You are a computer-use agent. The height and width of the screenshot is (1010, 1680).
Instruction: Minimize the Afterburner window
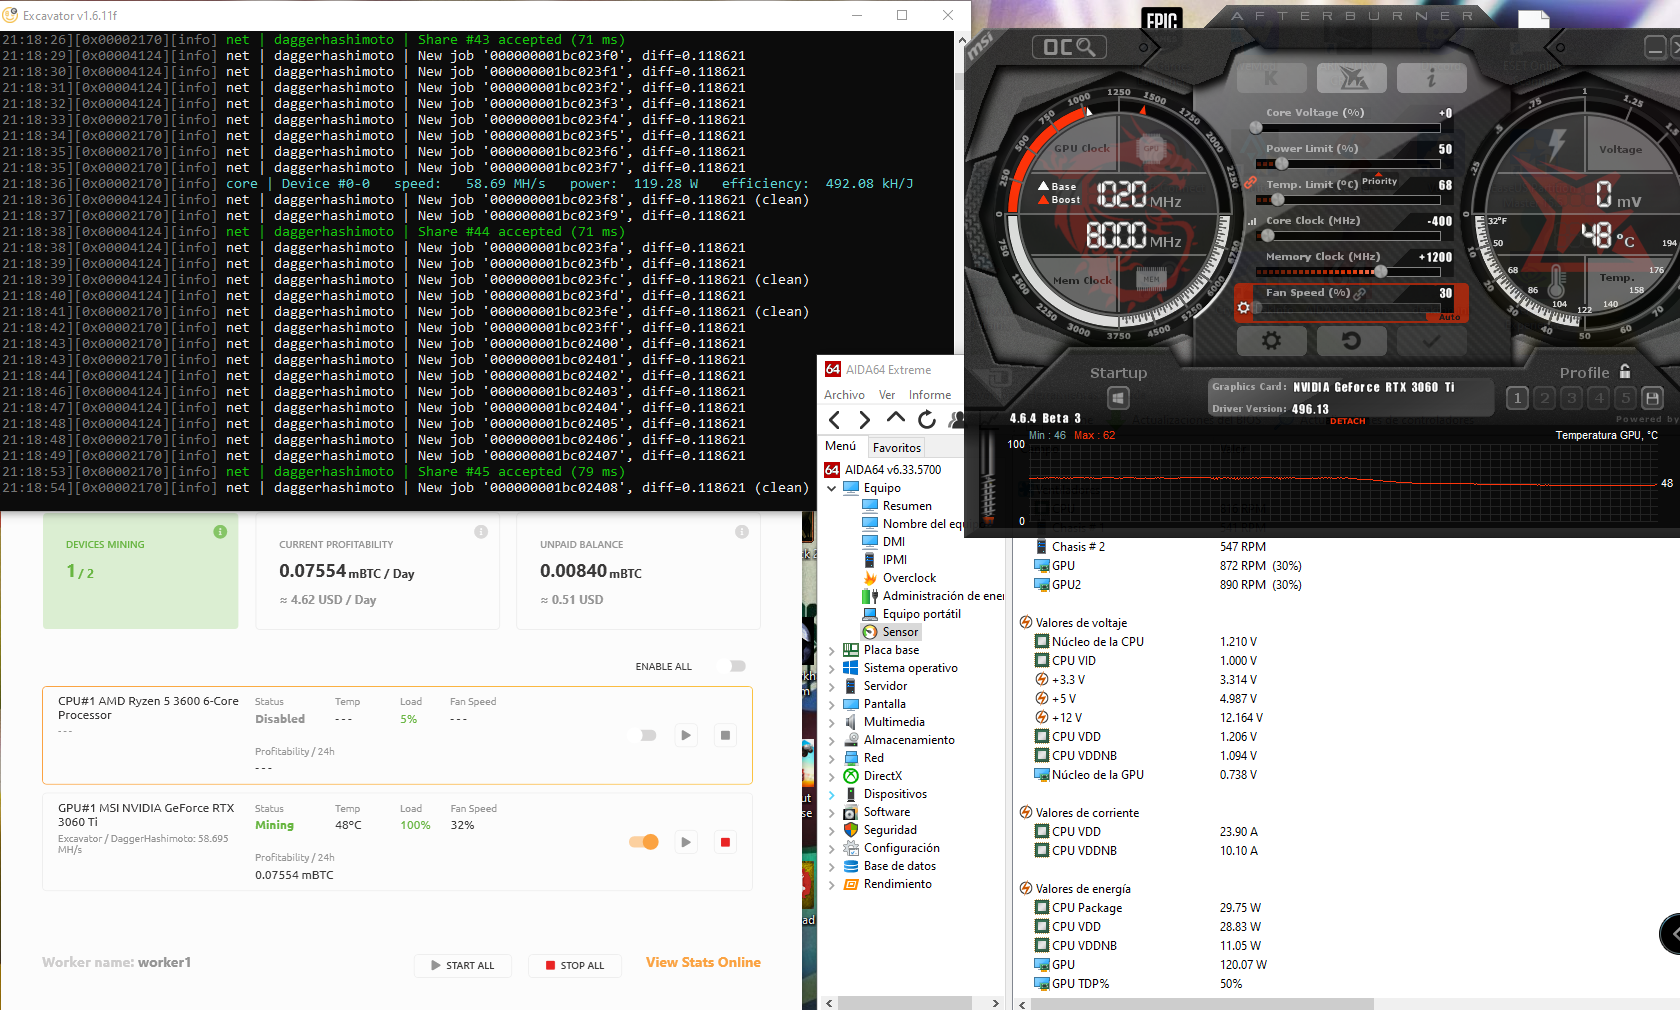1655,47
